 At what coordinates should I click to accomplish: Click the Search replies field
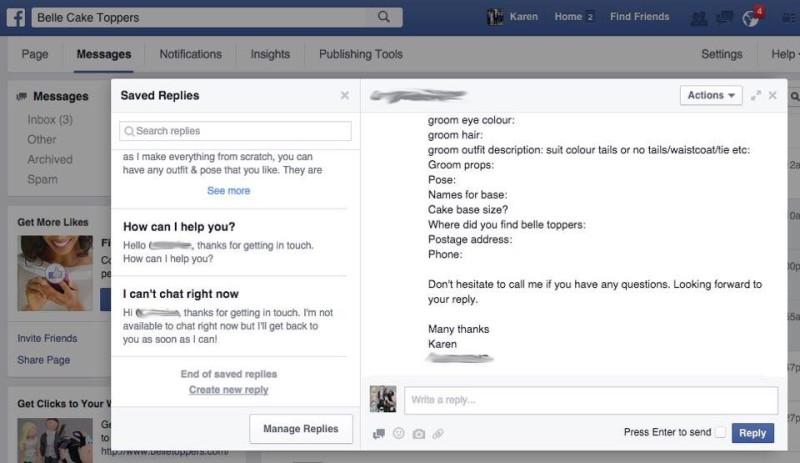point(235,131)
